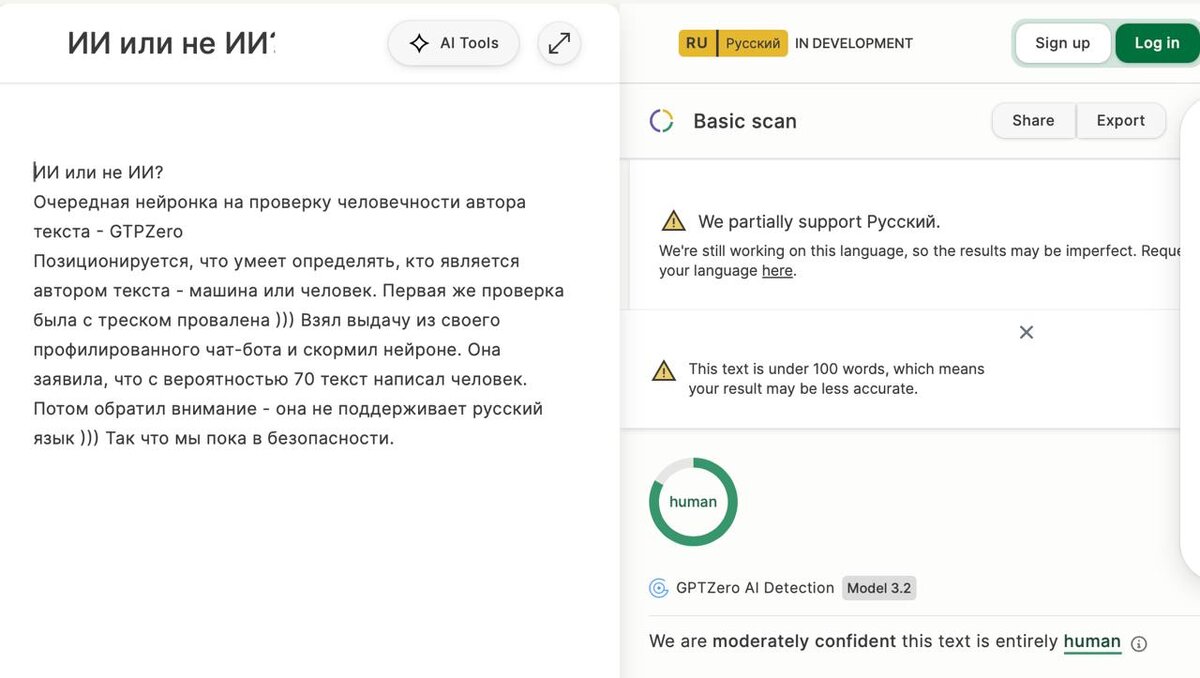
Task: Click the 'Basic scan' heading
Action: [x=745, y=121]
